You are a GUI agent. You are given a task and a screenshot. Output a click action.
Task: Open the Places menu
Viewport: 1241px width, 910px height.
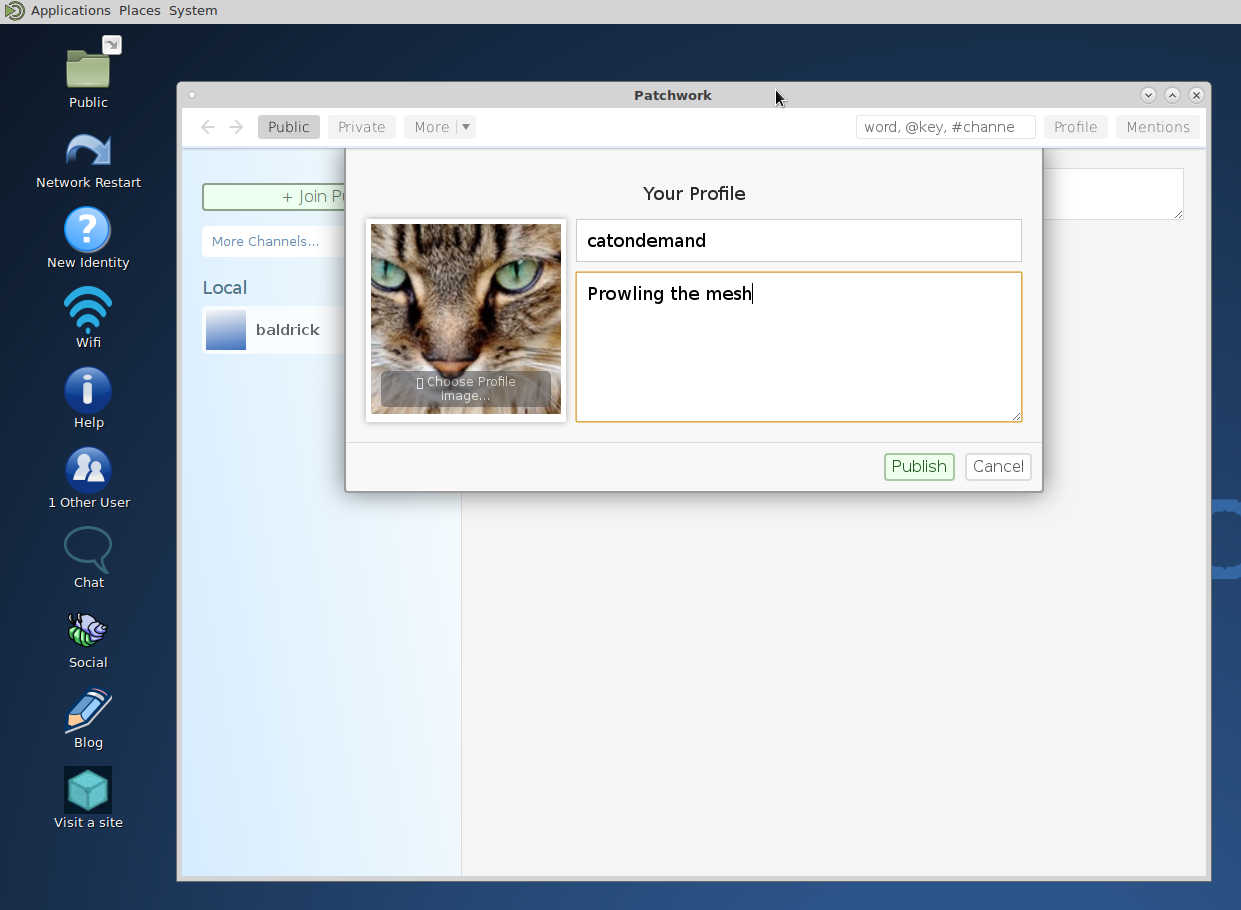click(139, 11)
